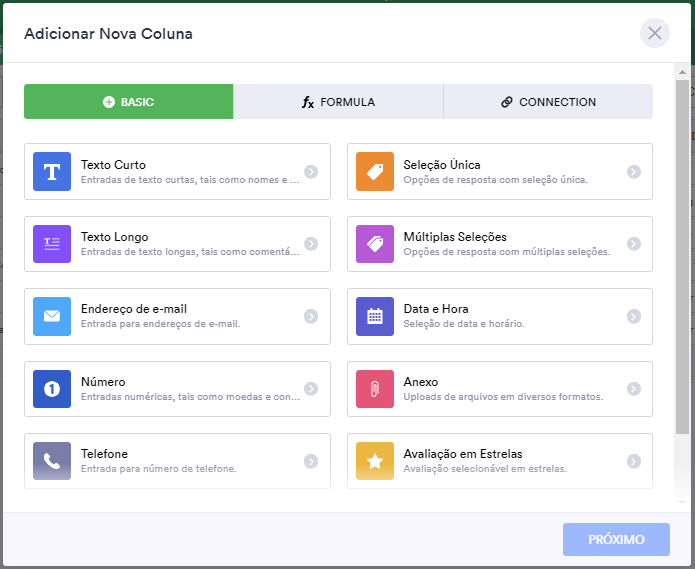
Task: Select the Anexo paperclip icon
Action: point(375,389)
